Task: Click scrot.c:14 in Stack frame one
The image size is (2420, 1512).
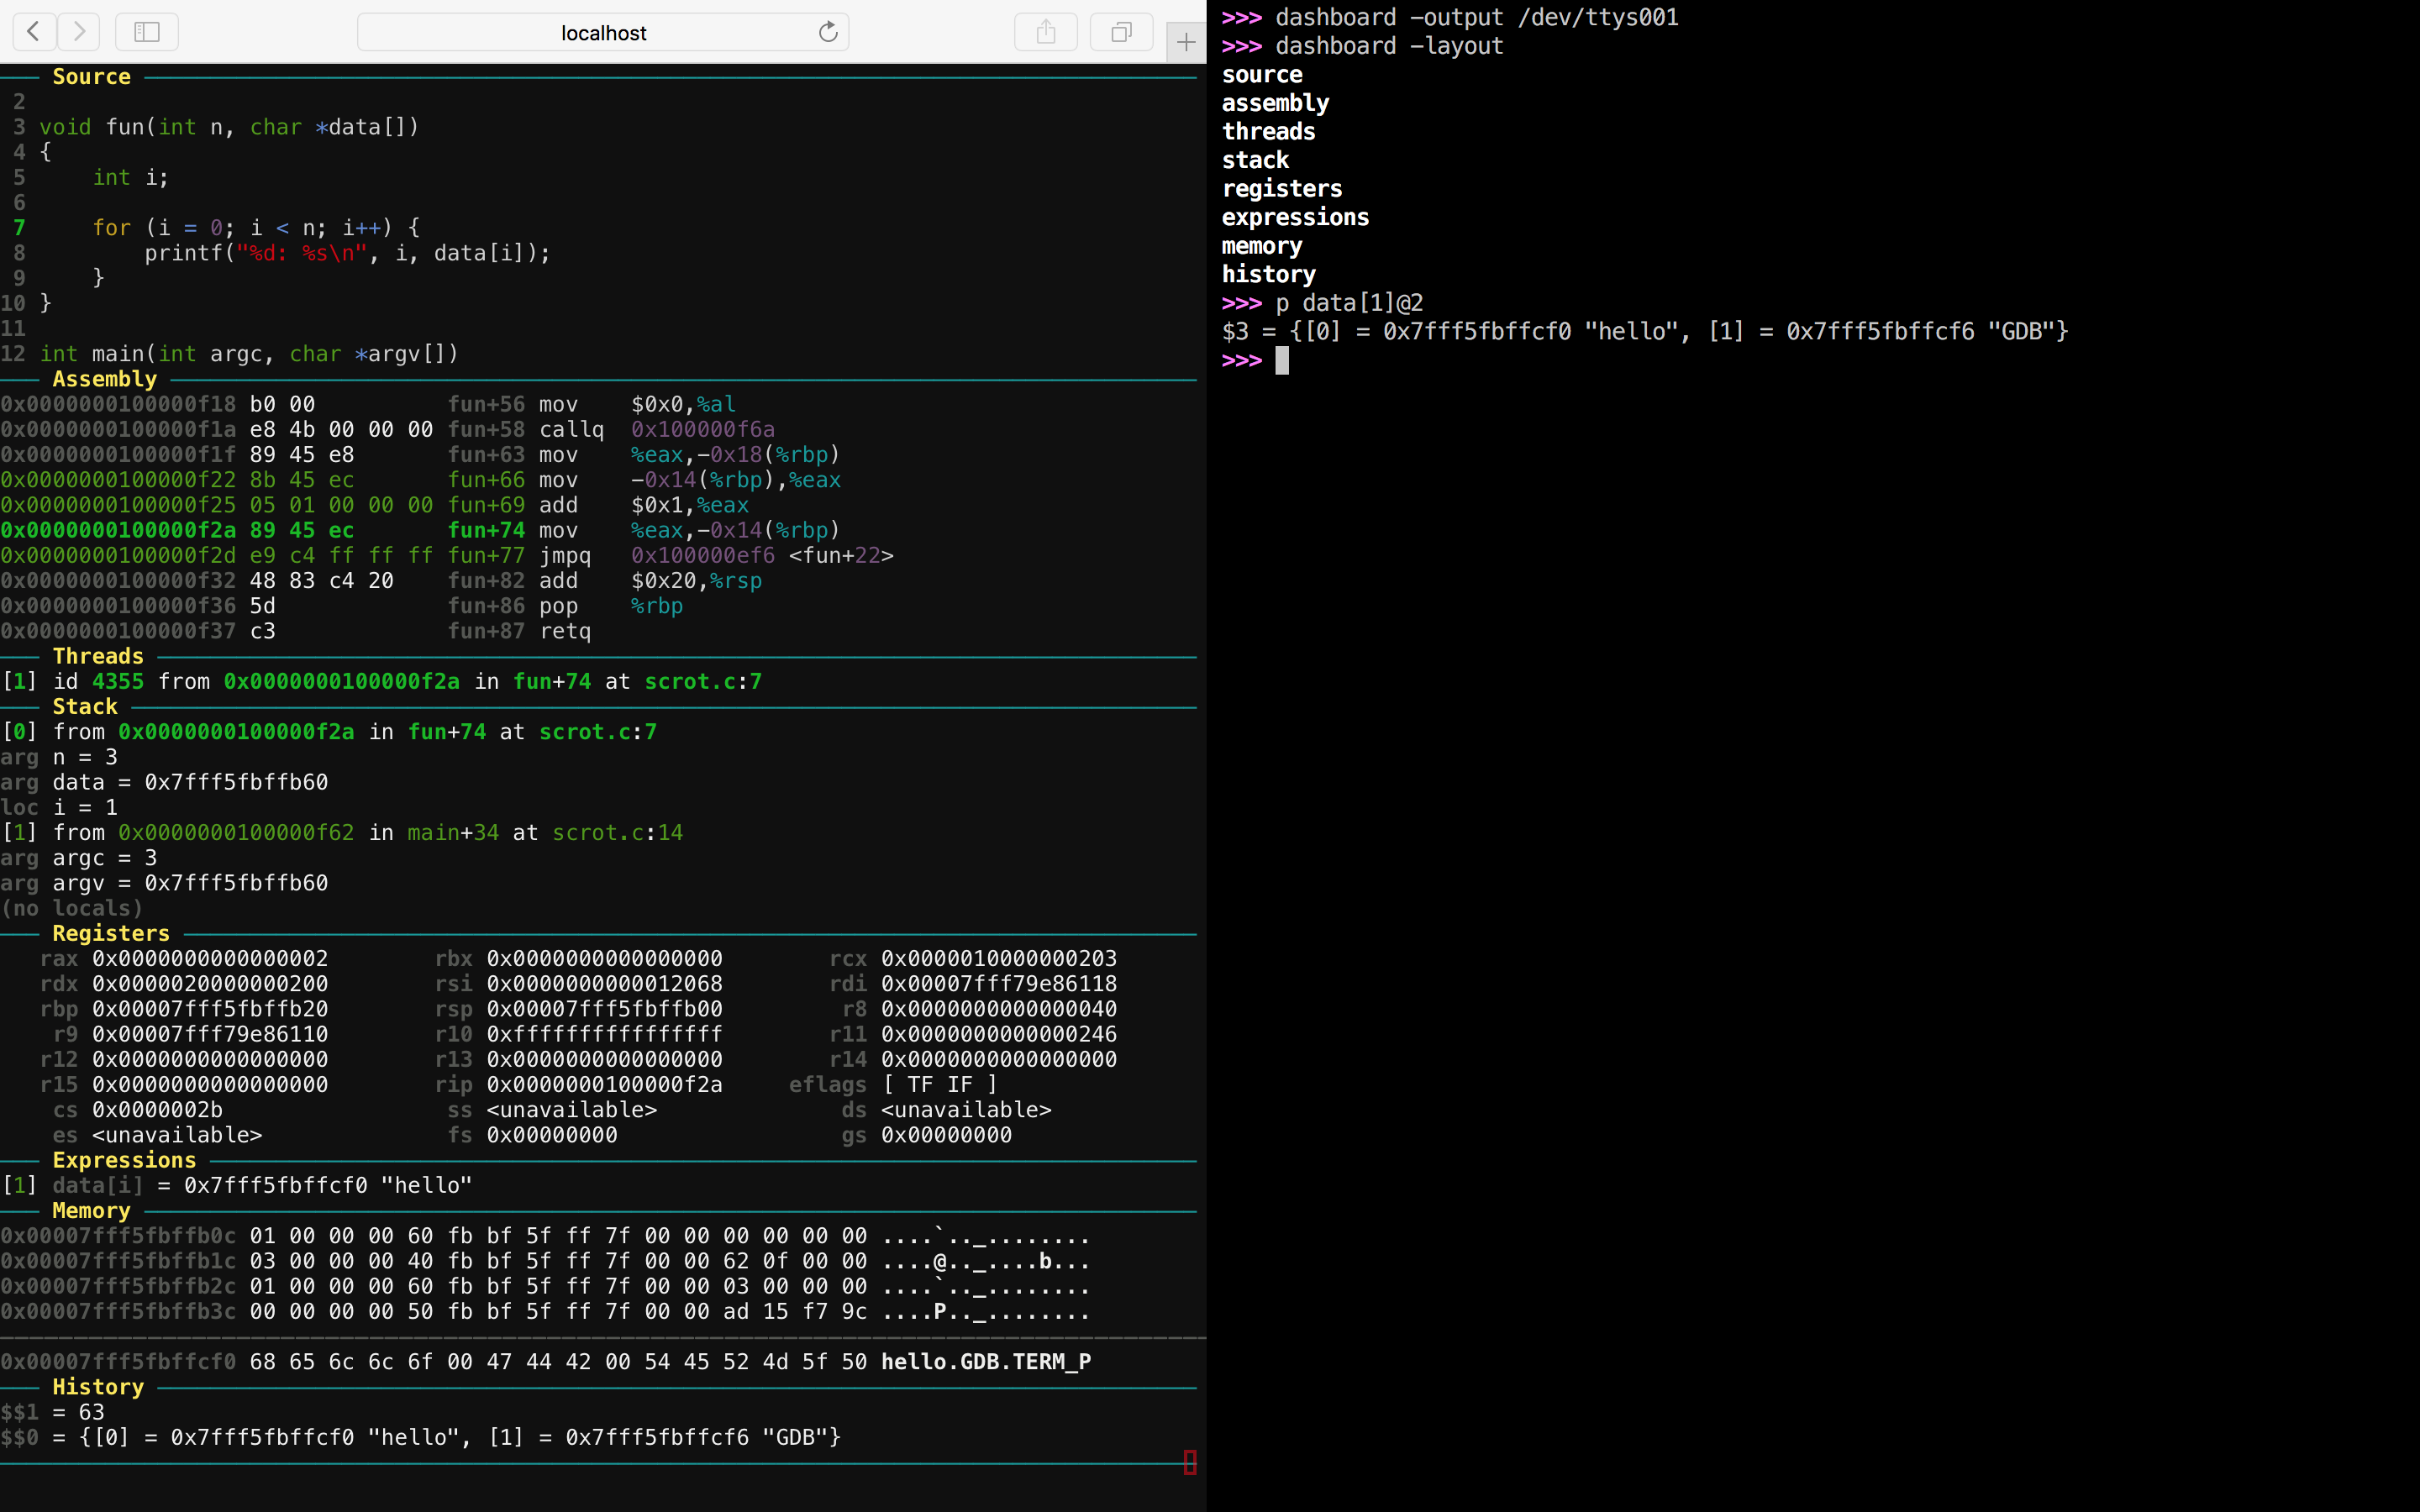Action: pos(617,832)
